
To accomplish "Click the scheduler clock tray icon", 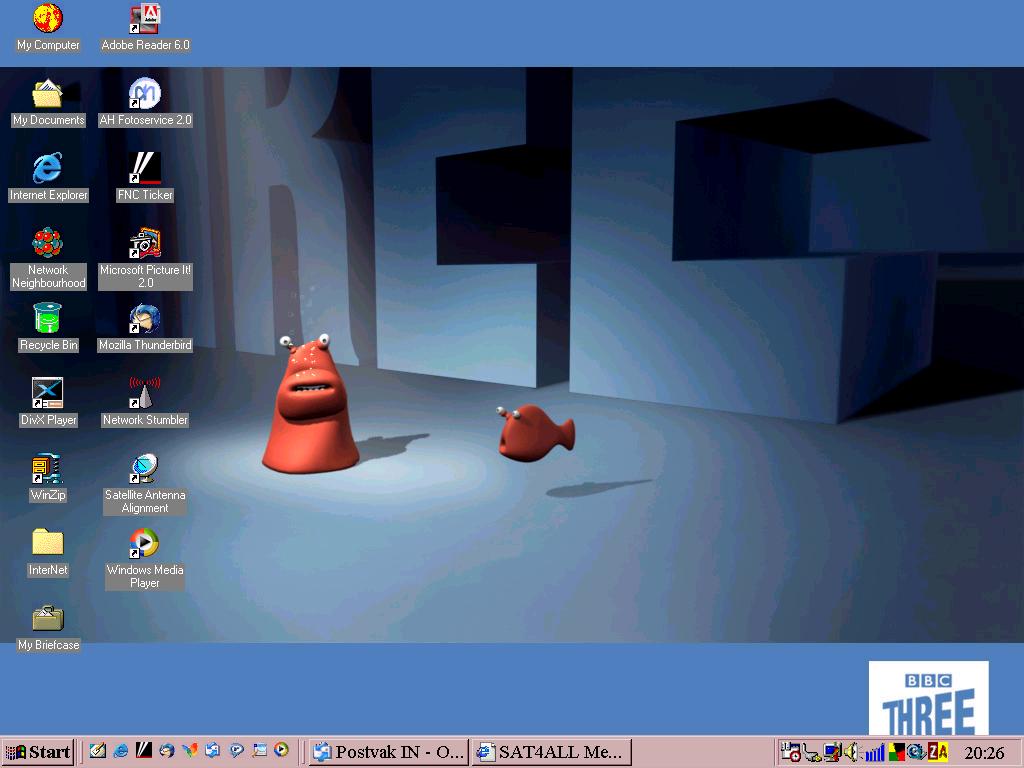I will (791, 753).
